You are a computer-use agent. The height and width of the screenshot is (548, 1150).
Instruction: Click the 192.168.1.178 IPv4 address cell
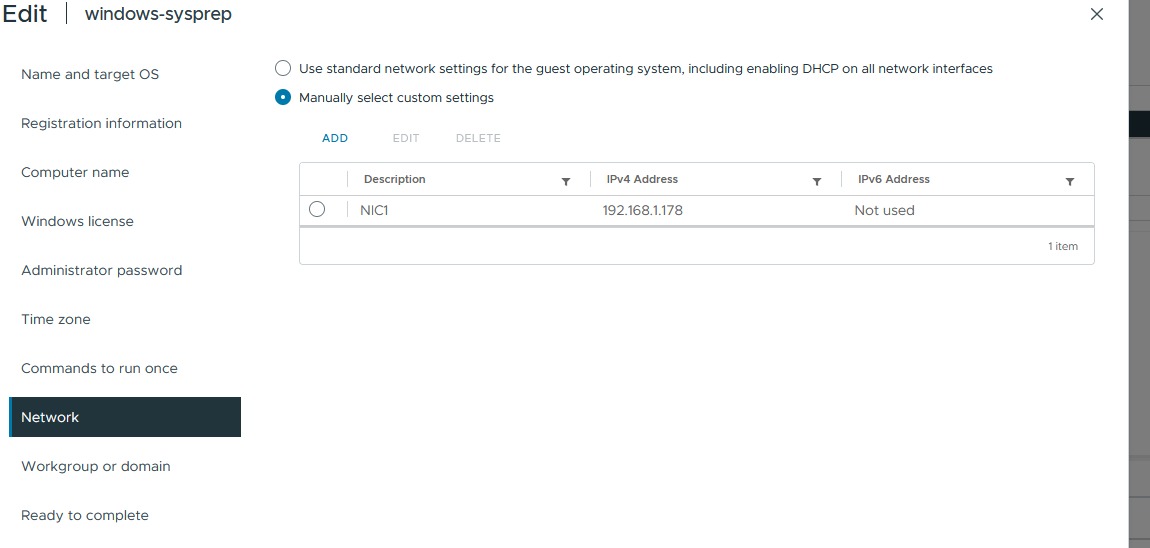pyautogui.click(x=642, y=211)
